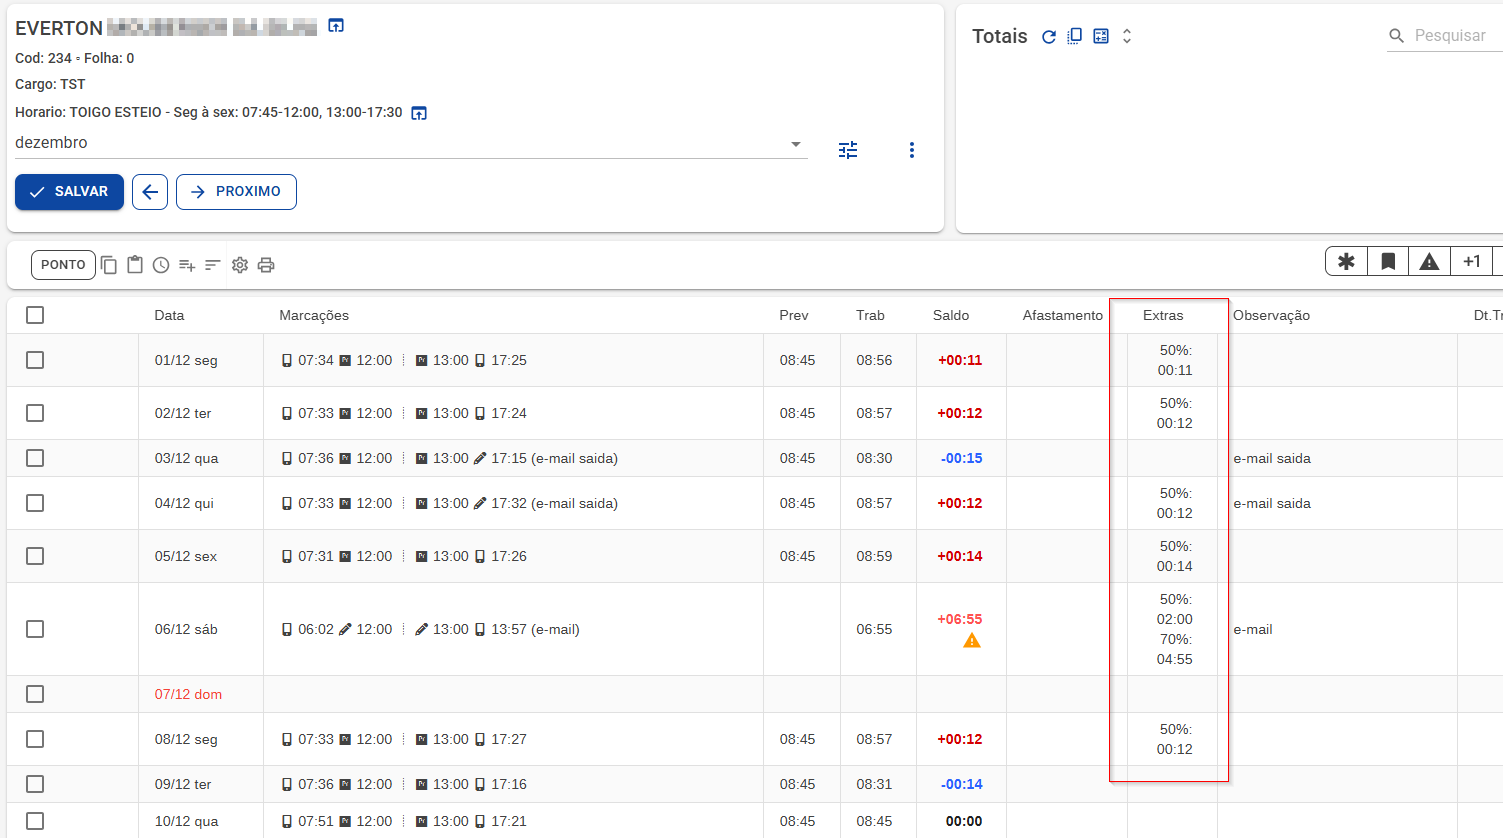This screenshot has width=1503, height=838.
Task: Click the Marcações column header
Action: [x=314, y=315]
